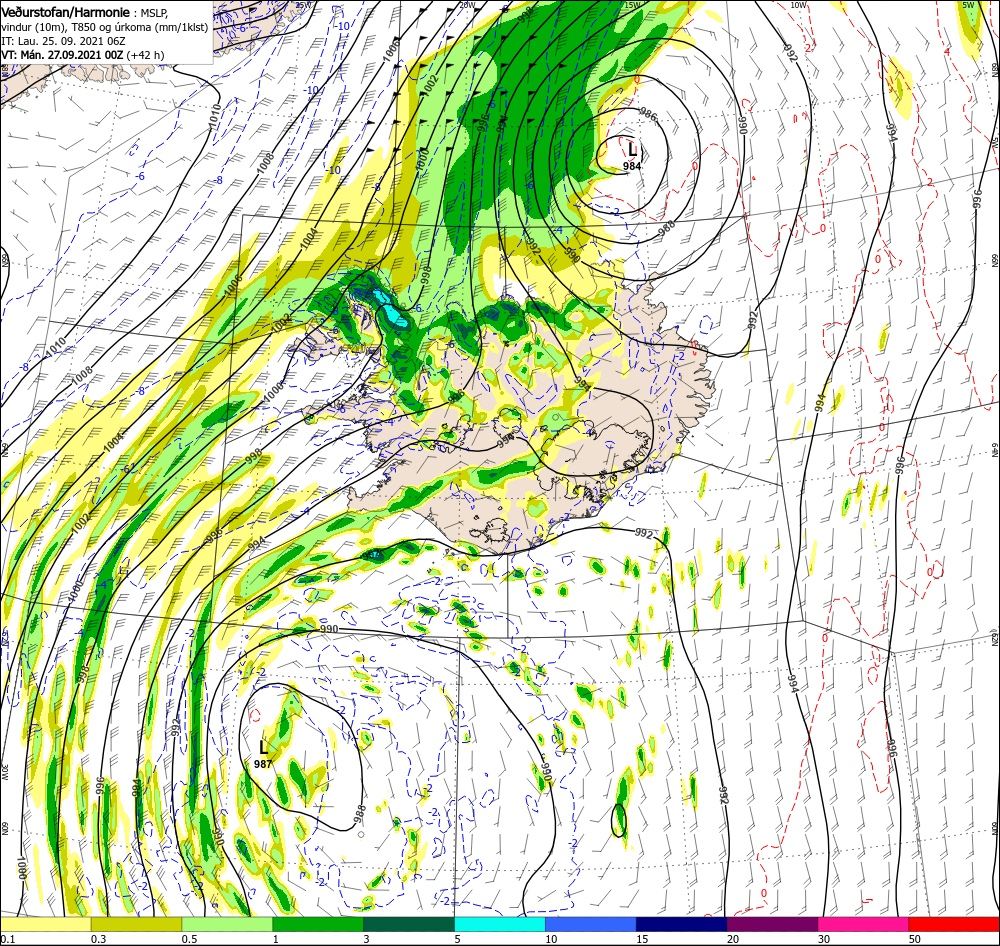Click the 0.3 legend scale value

coord(98,939)
